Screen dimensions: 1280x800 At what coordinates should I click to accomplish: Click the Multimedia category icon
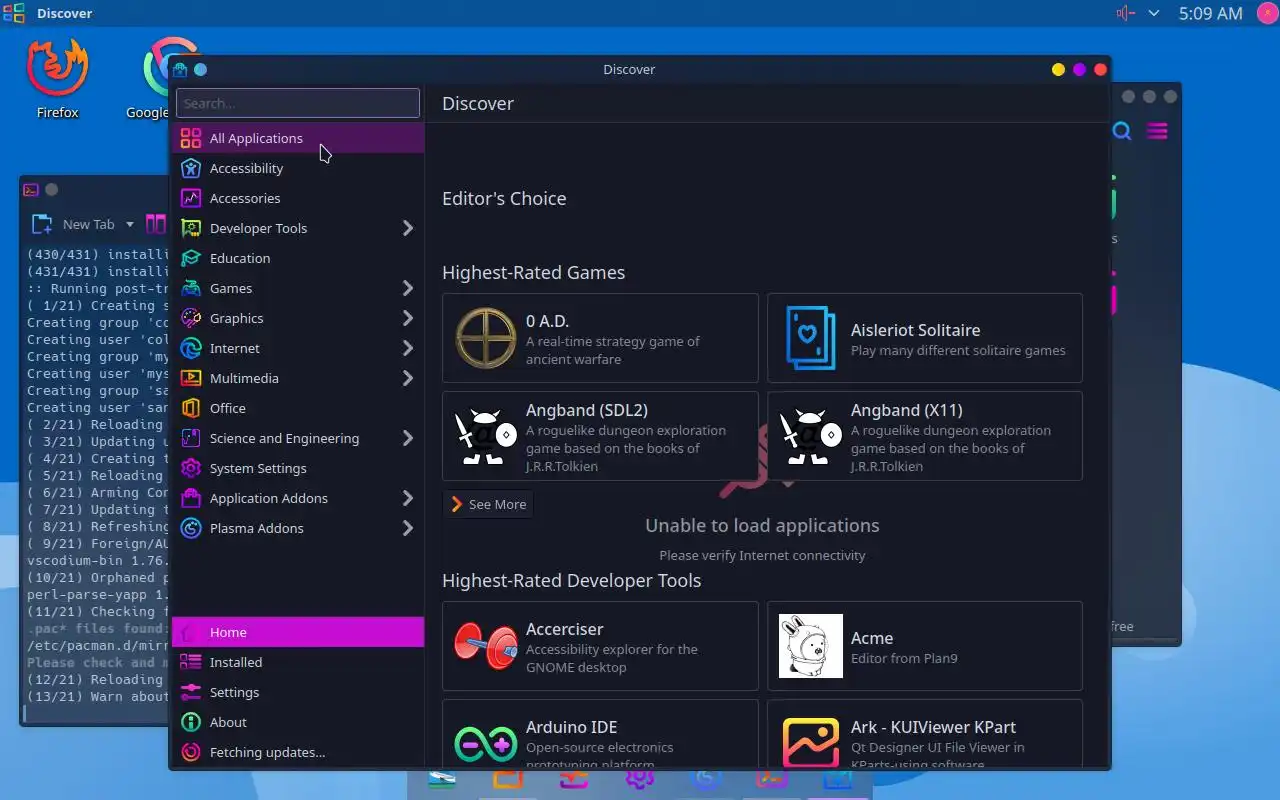[191, 378]
